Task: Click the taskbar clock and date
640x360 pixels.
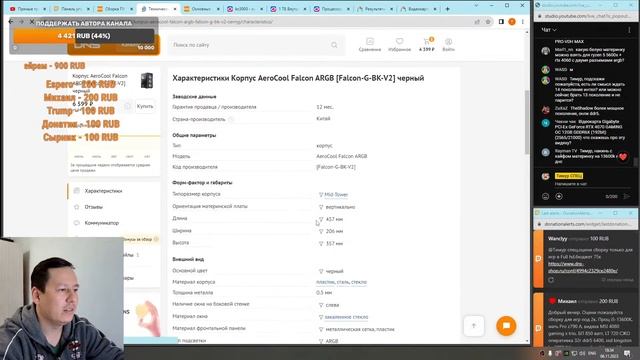Action: 609,353
